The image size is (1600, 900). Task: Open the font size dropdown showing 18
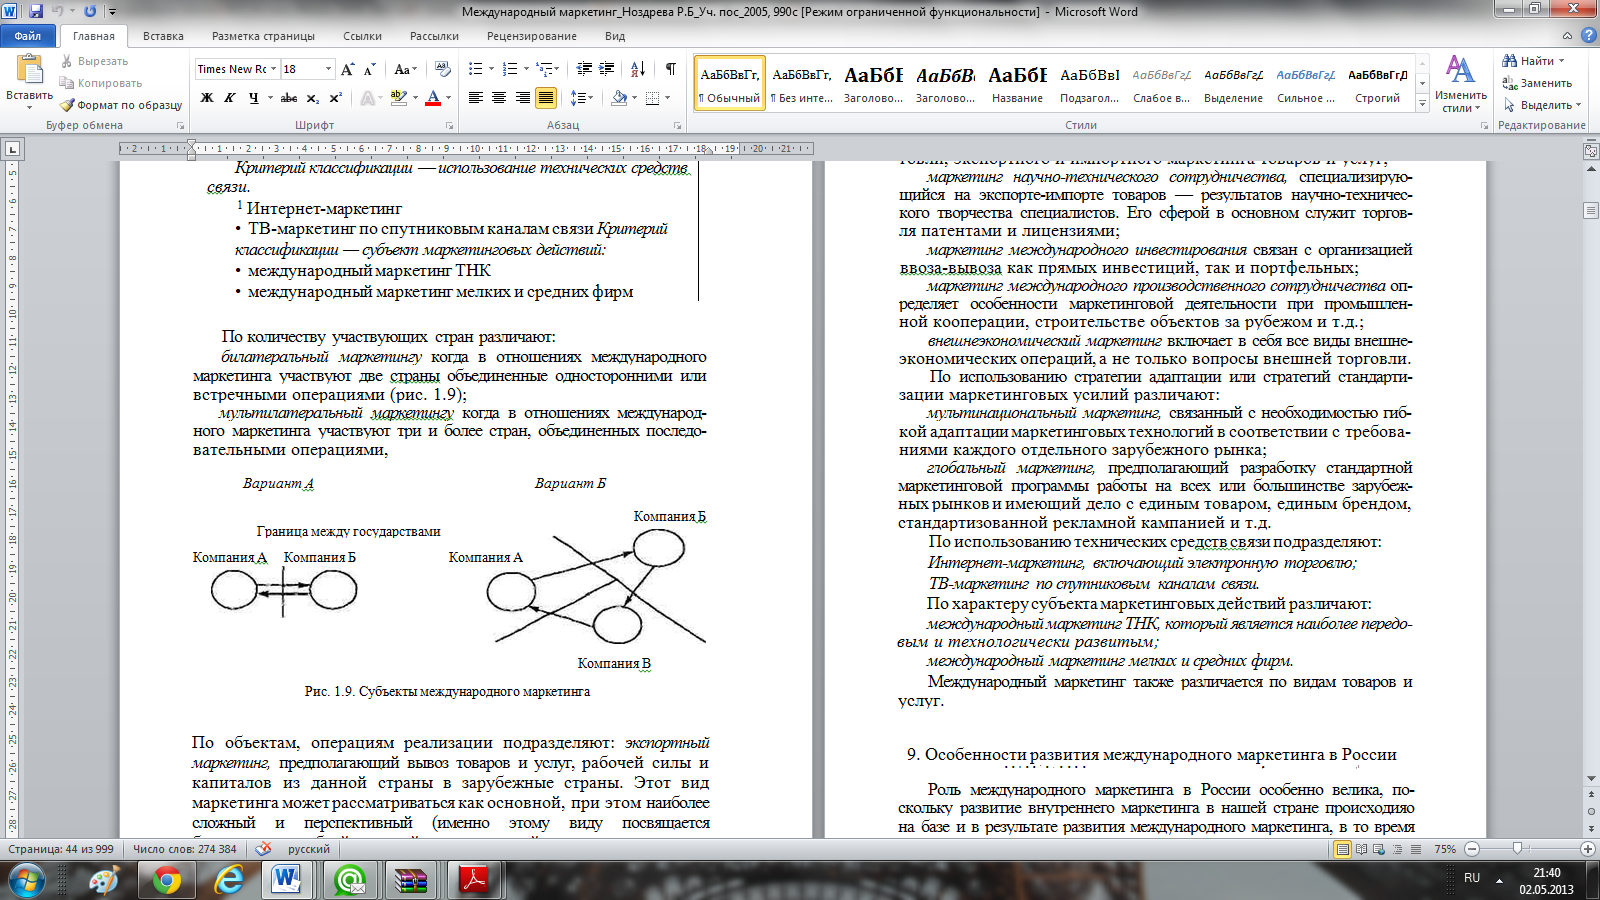click(x=328, y=69)
